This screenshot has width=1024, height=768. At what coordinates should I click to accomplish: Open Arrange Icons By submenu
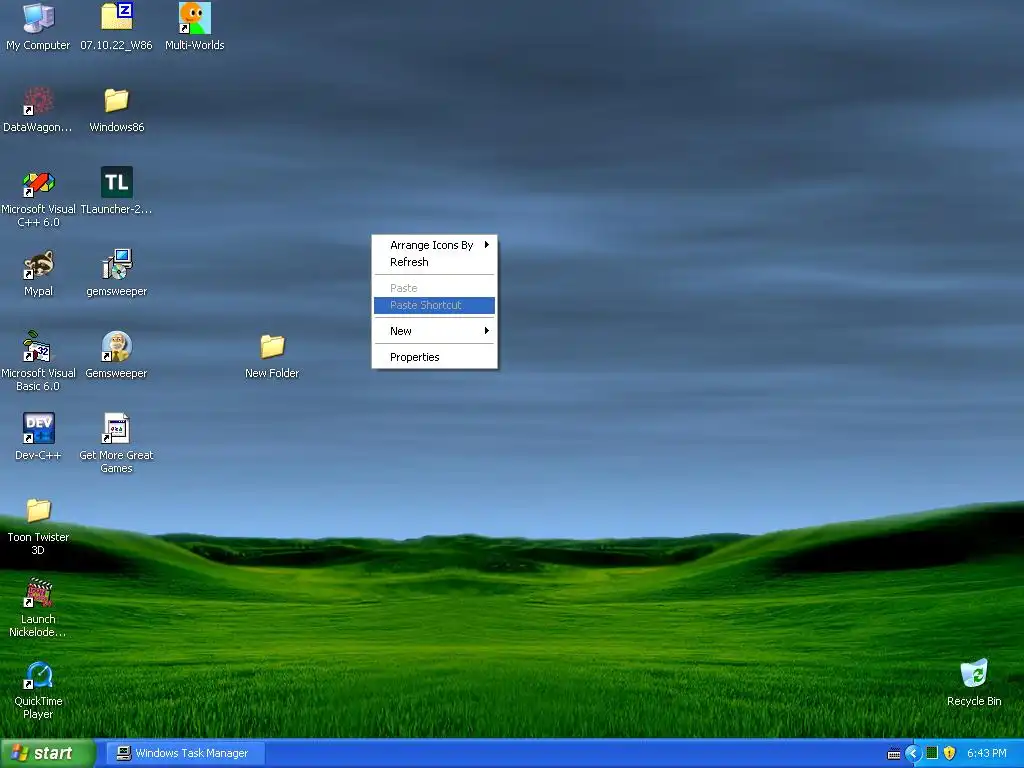point(434,245)
